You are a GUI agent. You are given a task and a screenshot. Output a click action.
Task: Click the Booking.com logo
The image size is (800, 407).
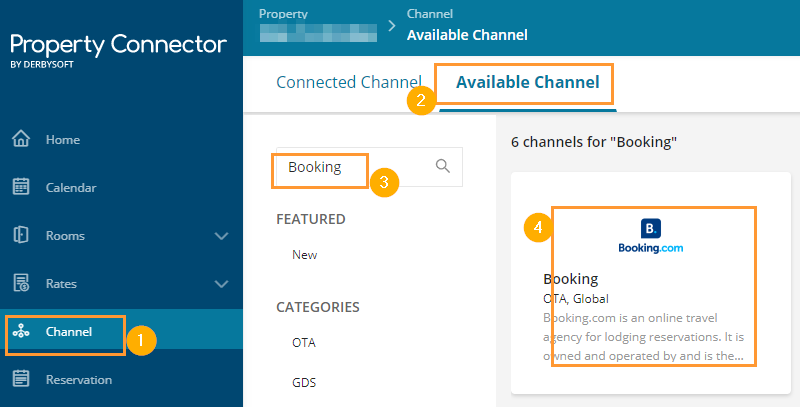[x=651, y=236]
